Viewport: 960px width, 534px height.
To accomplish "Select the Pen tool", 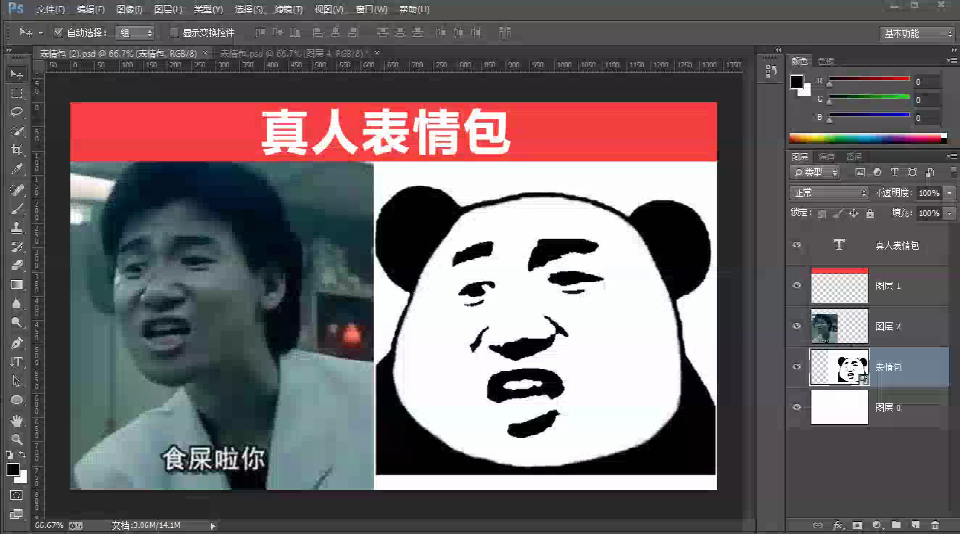I will click(17, 343).
